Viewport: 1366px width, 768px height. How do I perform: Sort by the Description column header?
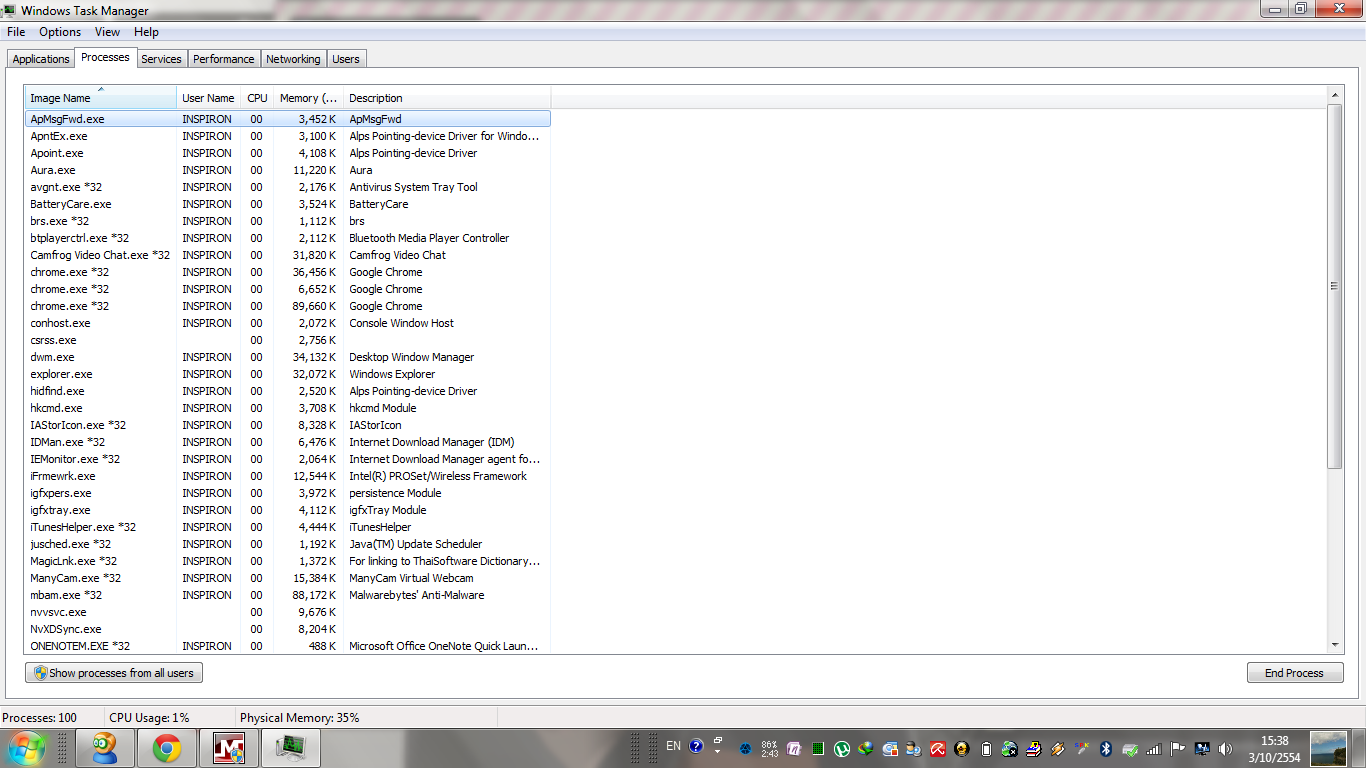pyautogui.click(x=447, y=98)
